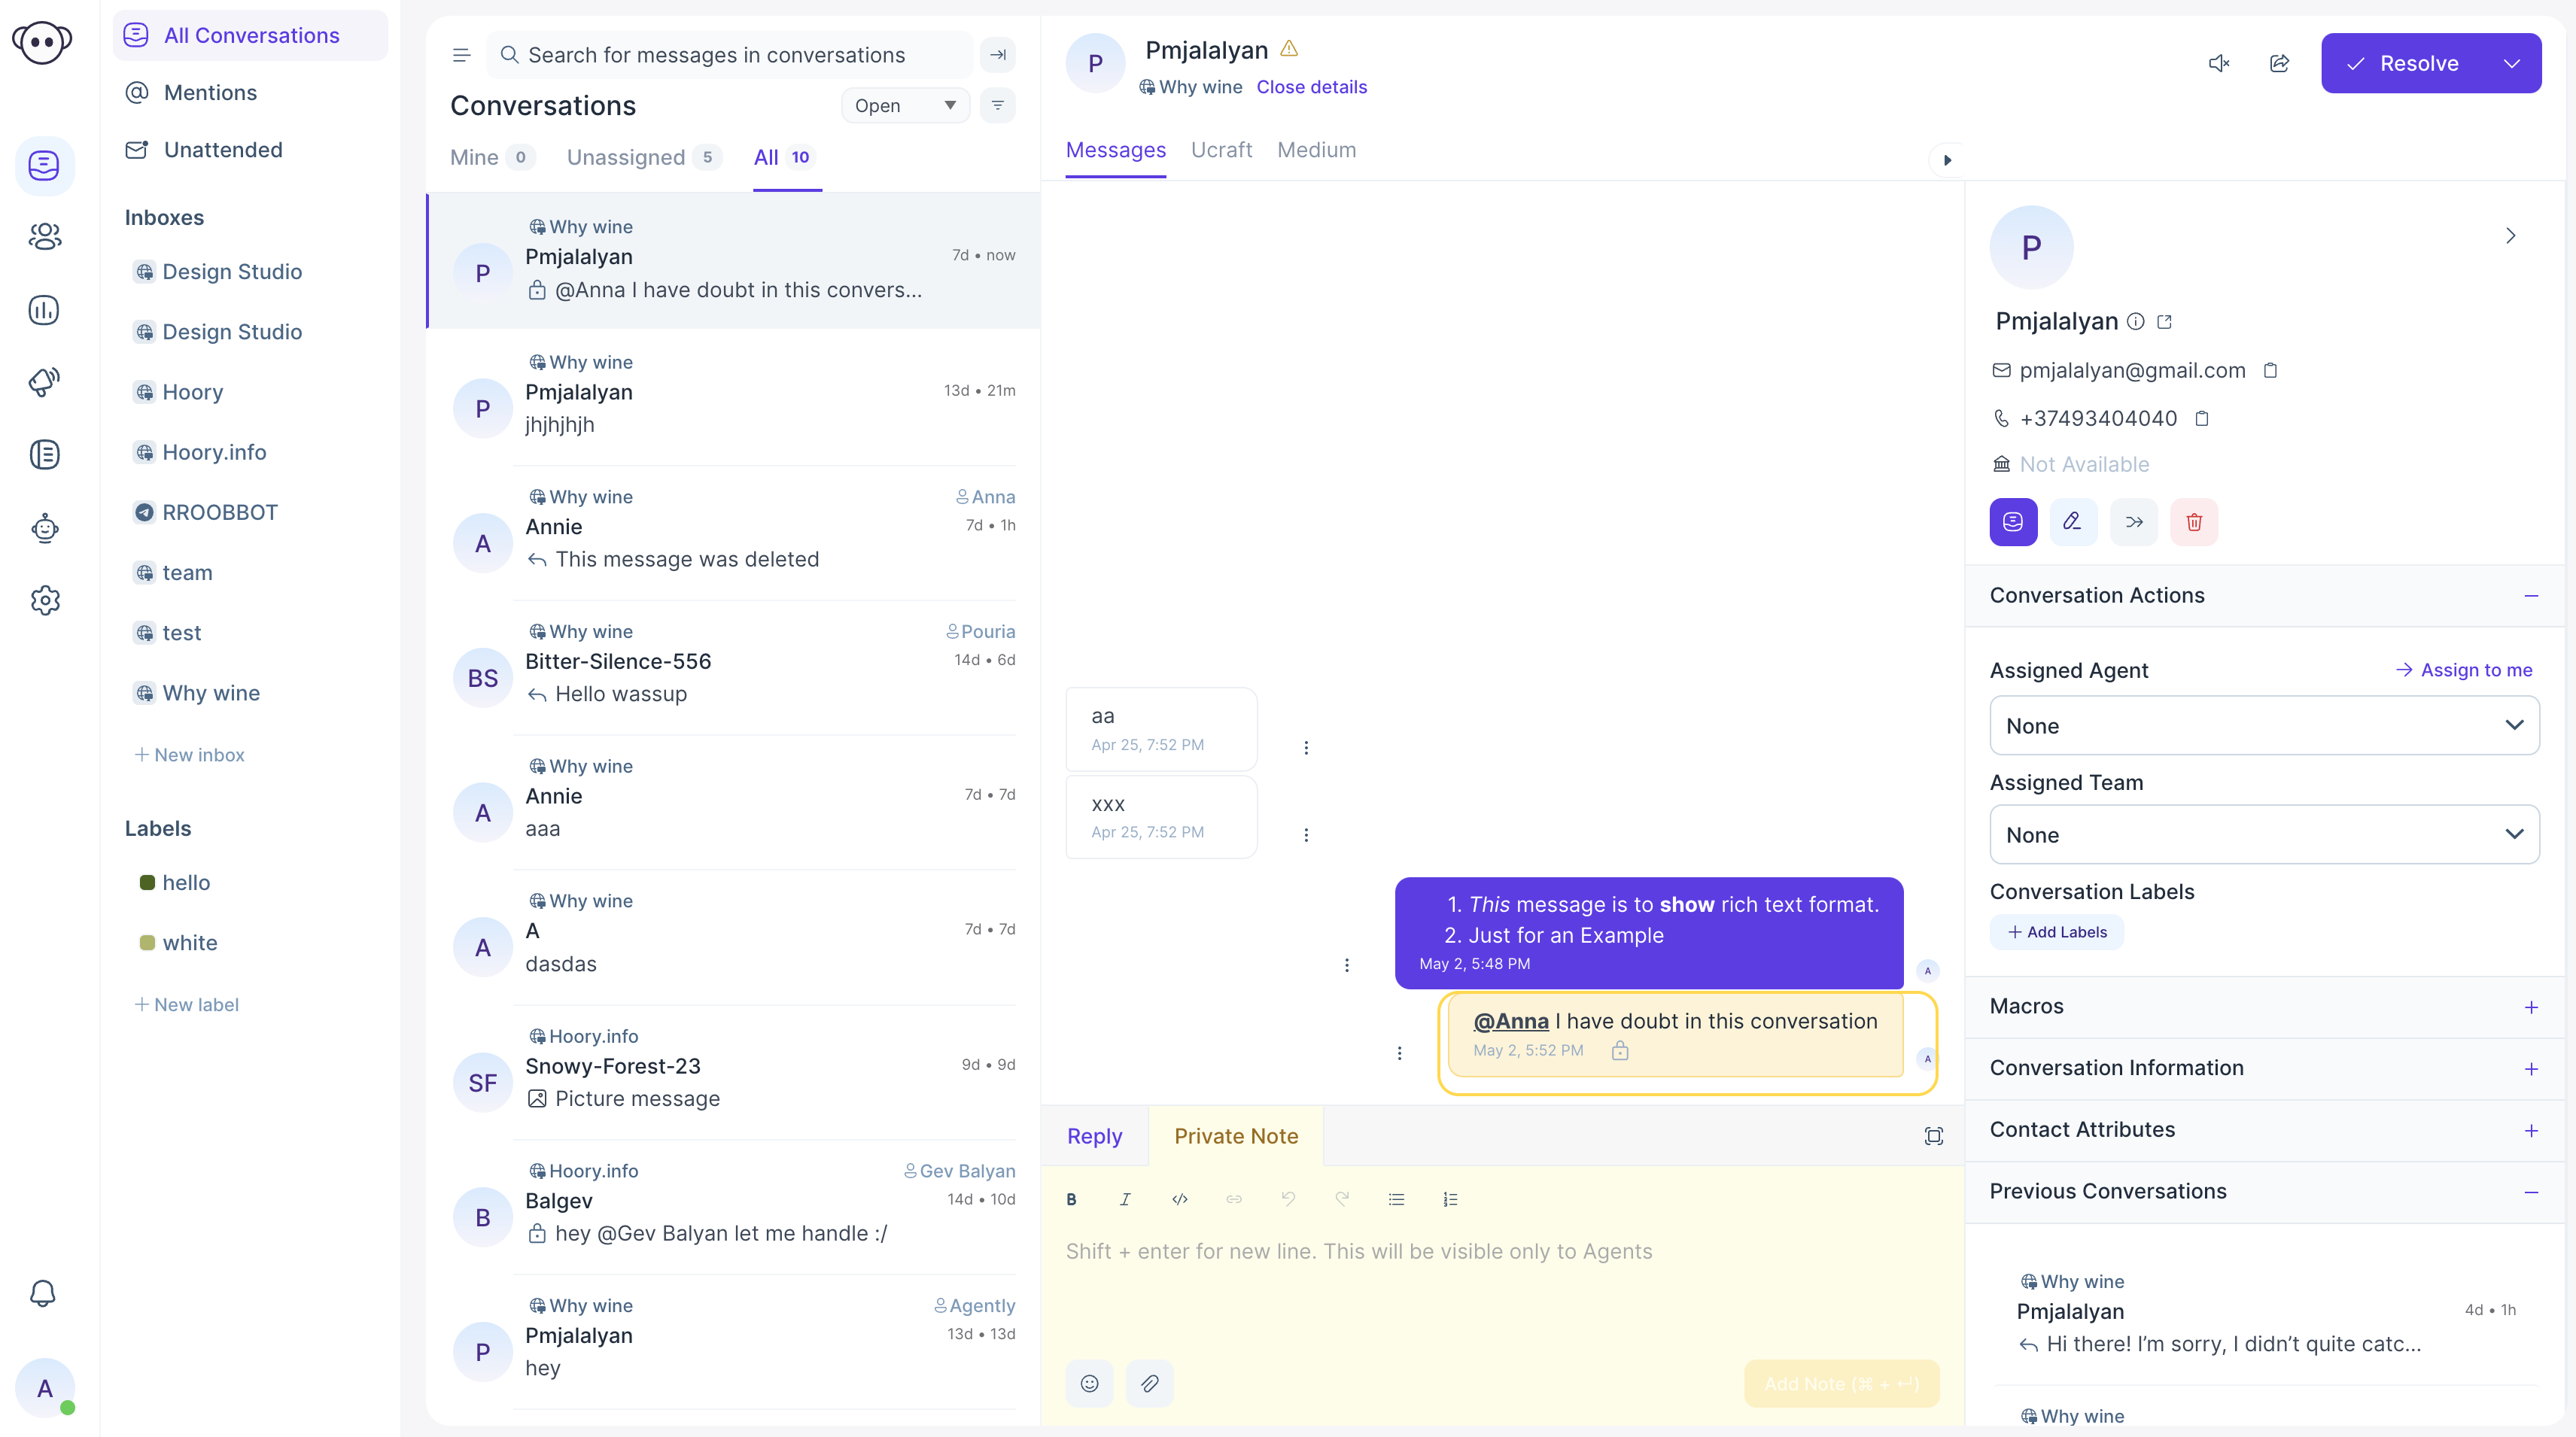Collapse the conversation list panel arrow
Viewport: 2576px width, 1437px height.
pyautogui.click(x=998, y=55)
